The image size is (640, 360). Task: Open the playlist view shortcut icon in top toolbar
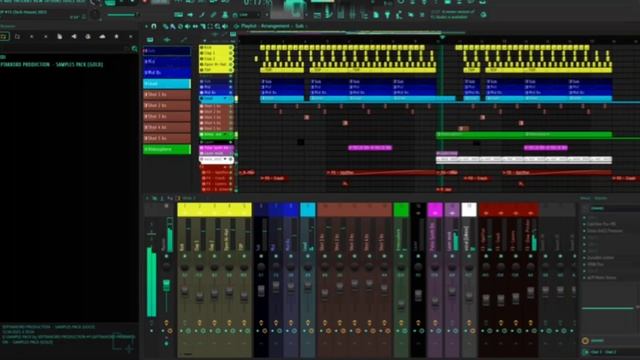click(x=317, y=15)
